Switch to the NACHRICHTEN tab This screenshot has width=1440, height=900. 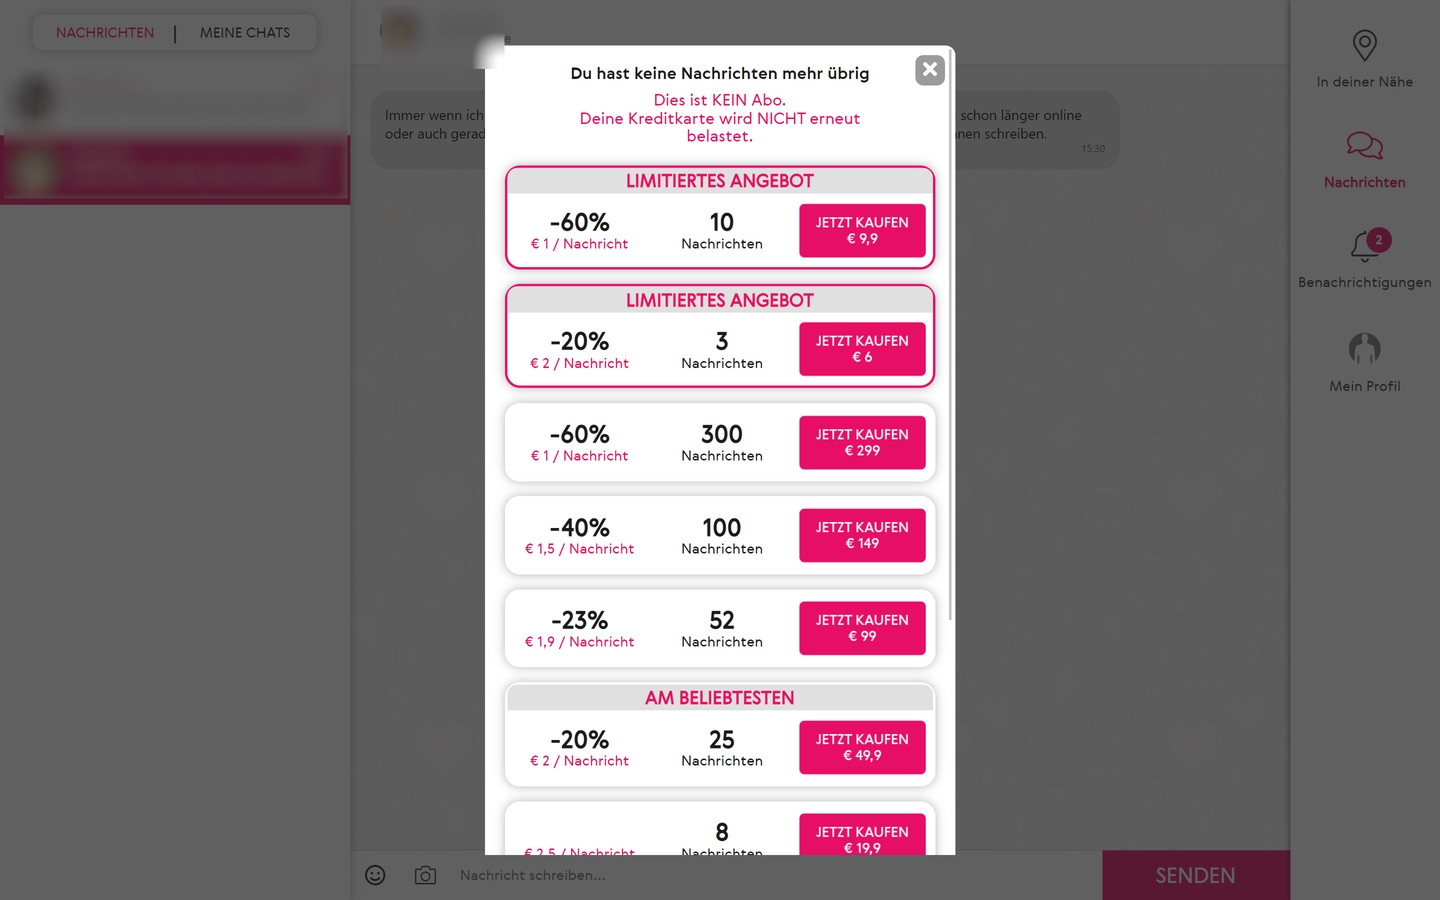105,33
